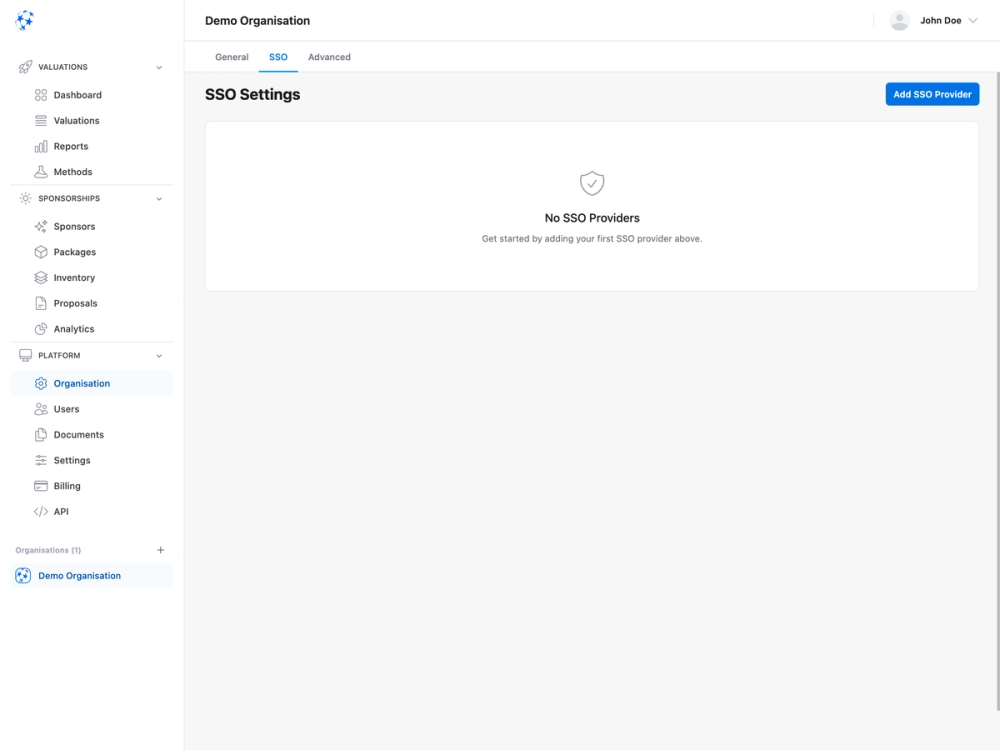Click the plus icon to add organisation
Viewport: 1000px width, 750px height.
[x=161, y=550]
